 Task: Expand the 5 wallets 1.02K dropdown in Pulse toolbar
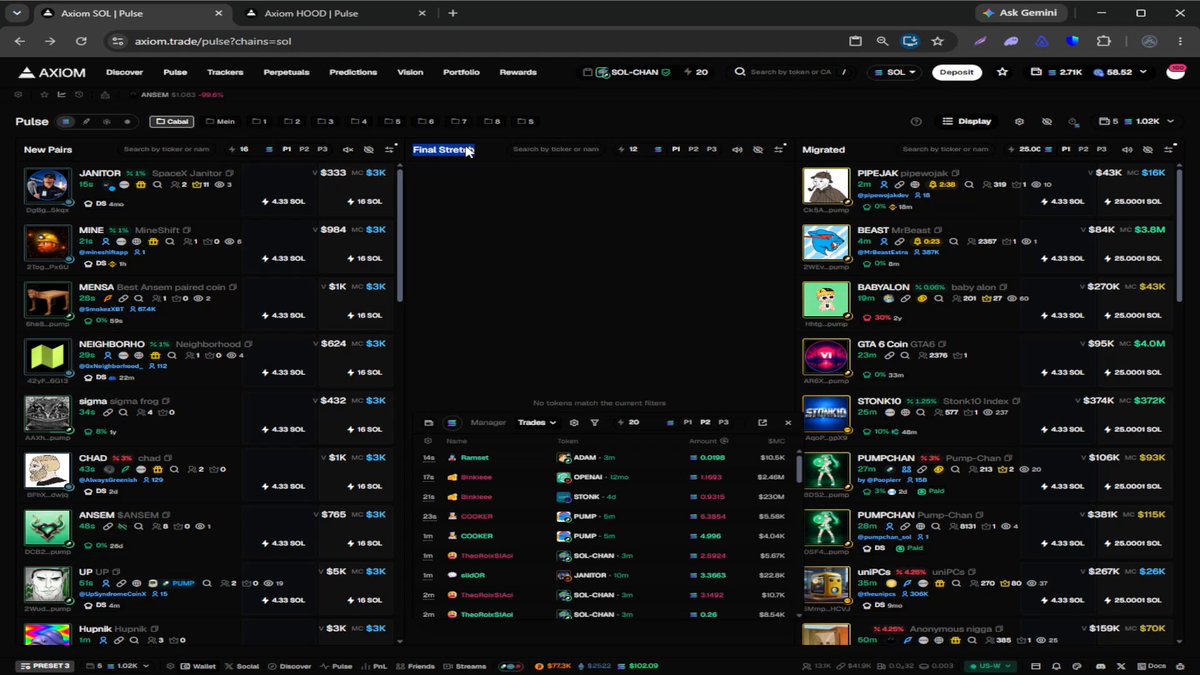pyautogui.click(x=1137, y=121)
